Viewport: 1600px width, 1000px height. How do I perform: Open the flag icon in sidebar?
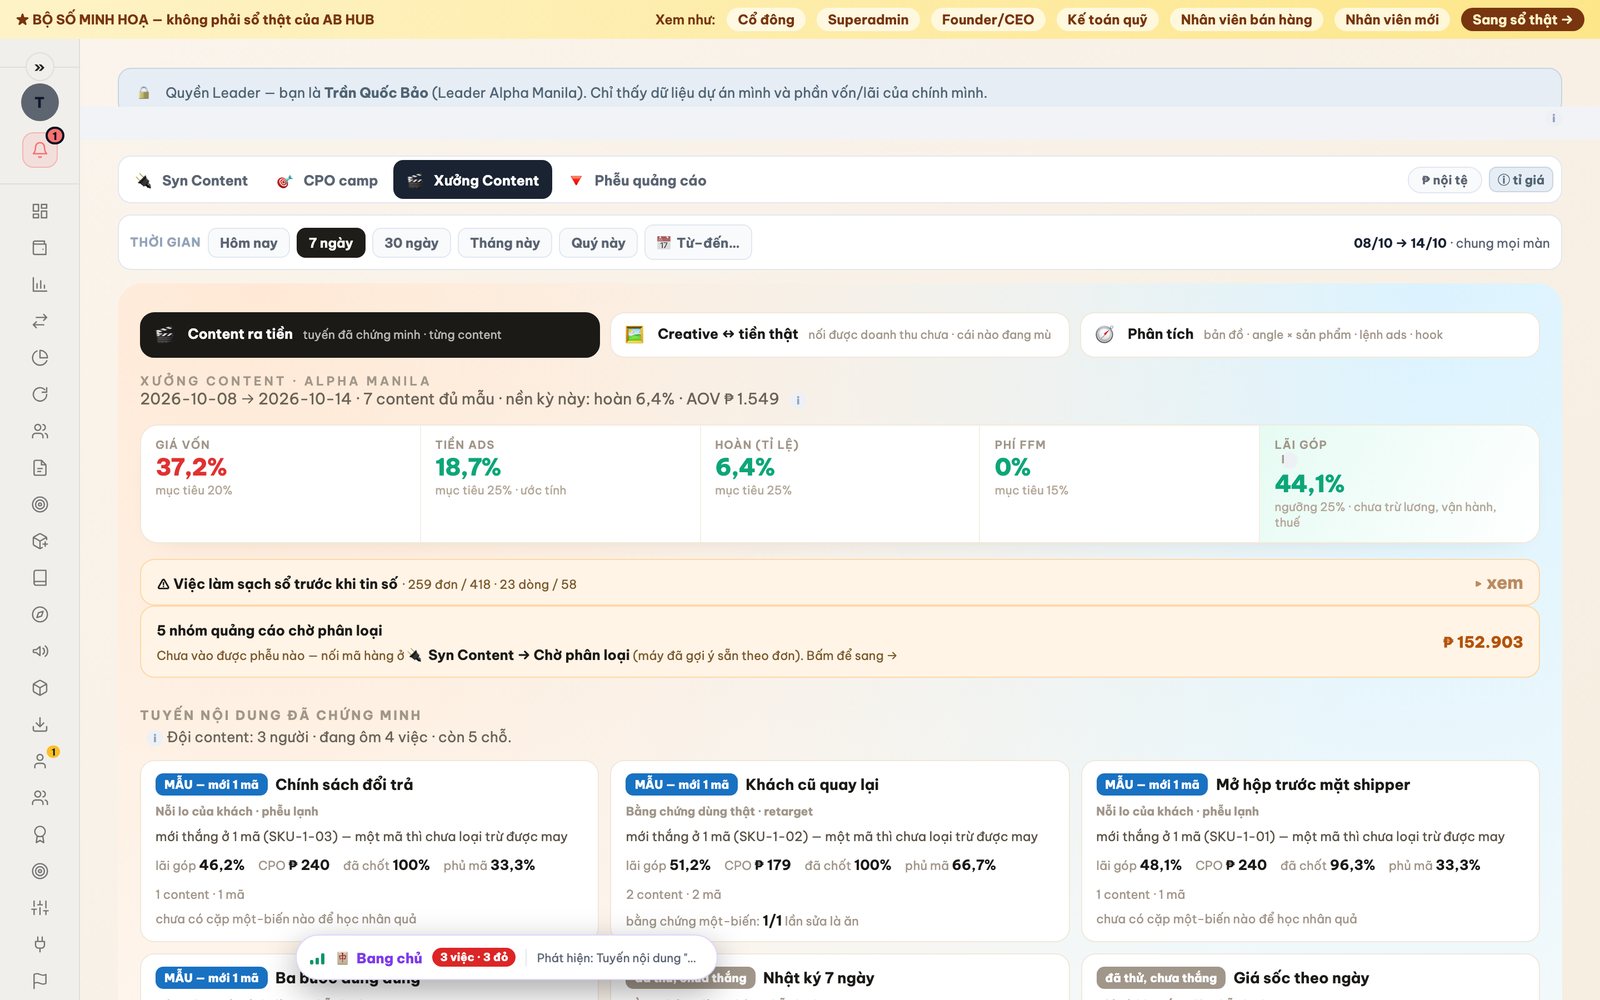pyautogui.click(x=40, y=981)
